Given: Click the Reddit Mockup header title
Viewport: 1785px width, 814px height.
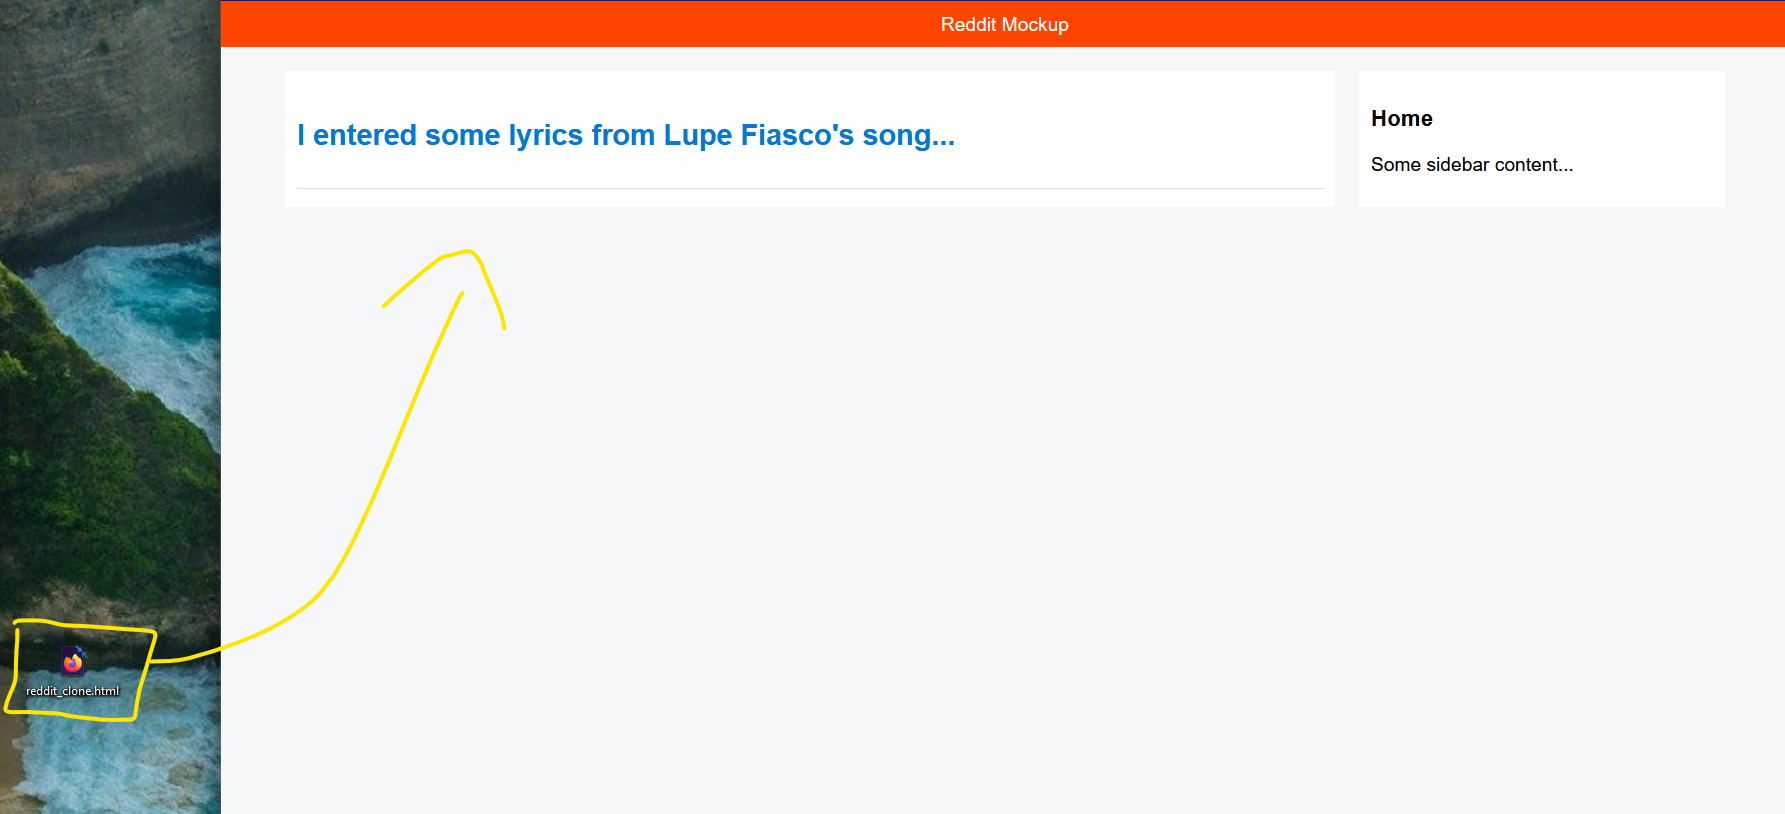Looking at the screenshot, I should (x=1004, y=24).
